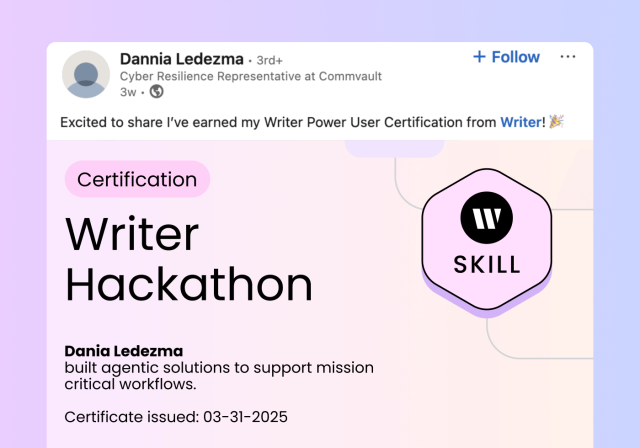Click the black Writer W logo

tap(487, 218)
